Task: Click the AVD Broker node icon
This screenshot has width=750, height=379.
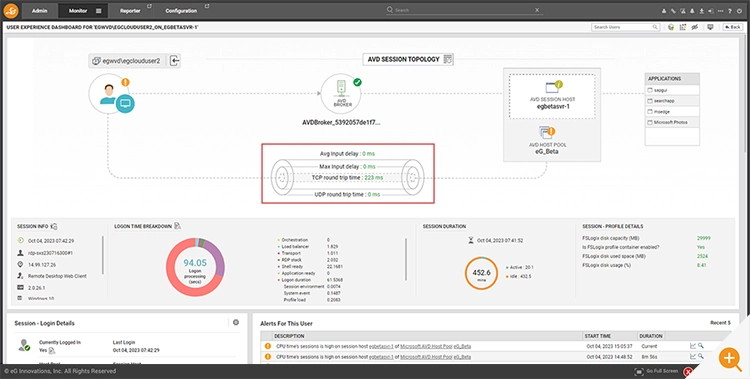Action: coord(341,93)
